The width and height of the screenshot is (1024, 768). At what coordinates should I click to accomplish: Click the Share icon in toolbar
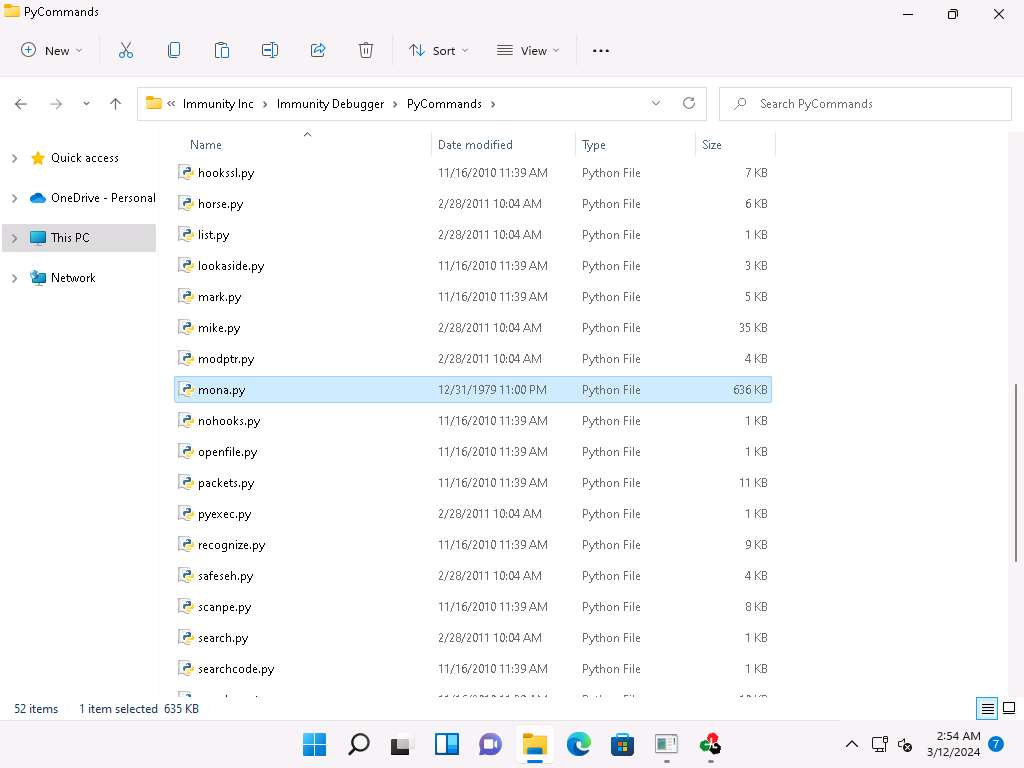pyautogui.click(x=318, y=50)
